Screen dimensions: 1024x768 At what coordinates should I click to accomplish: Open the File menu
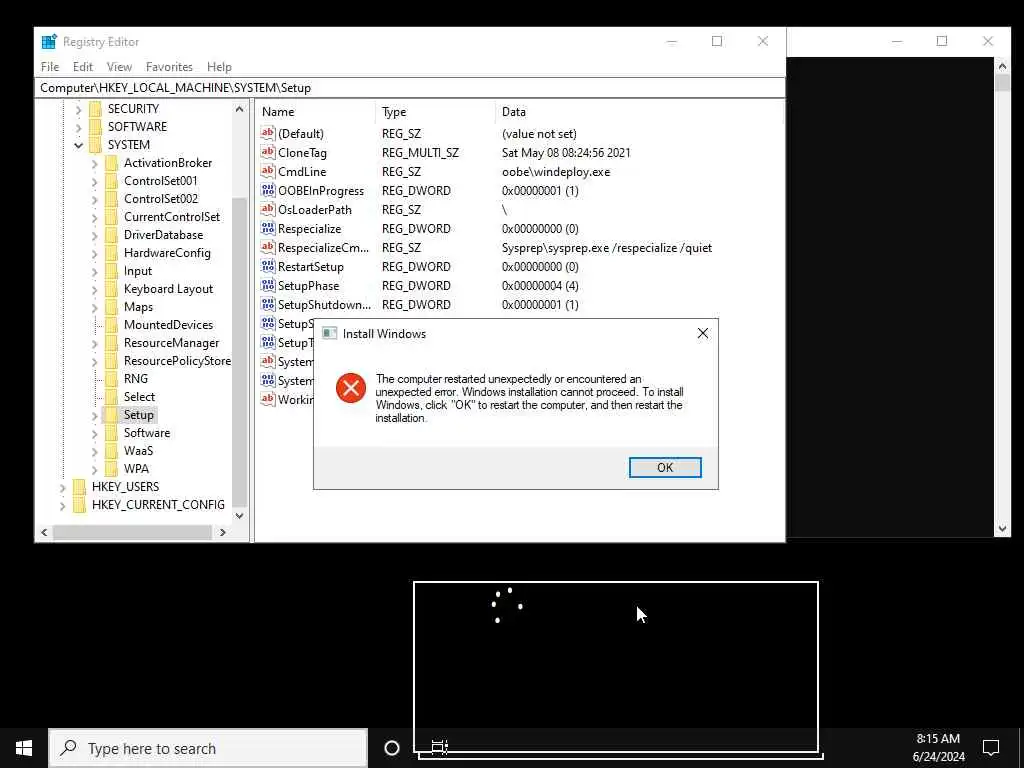pyautogui.click(x=50, y=67)
